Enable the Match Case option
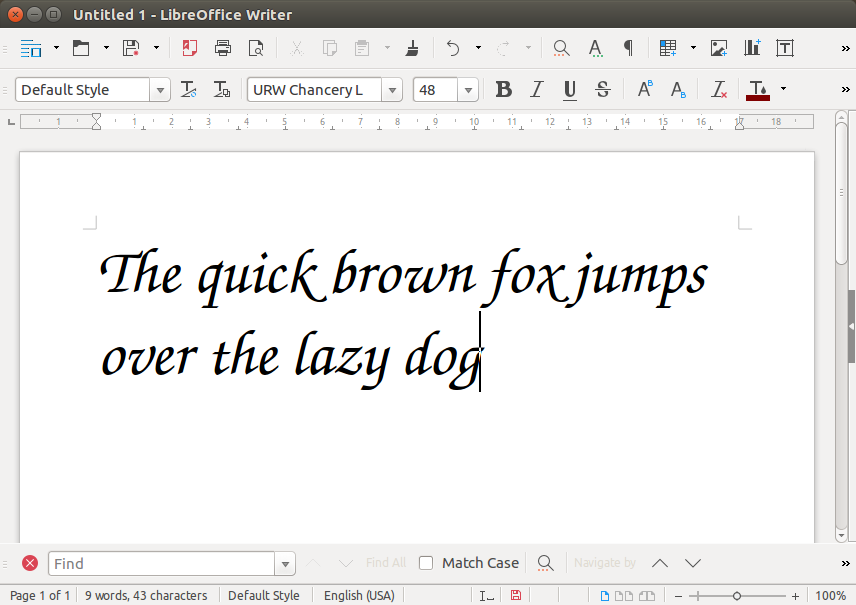Screen dimensions: 856x605 426,563
